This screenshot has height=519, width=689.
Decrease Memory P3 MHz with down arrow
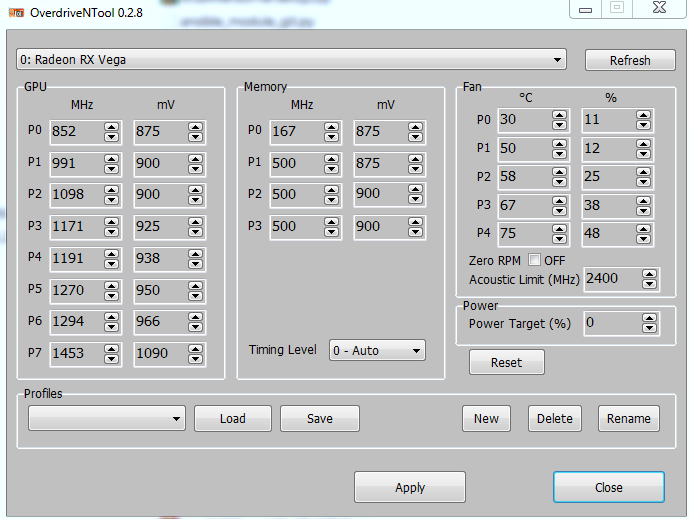click(331, 232)
